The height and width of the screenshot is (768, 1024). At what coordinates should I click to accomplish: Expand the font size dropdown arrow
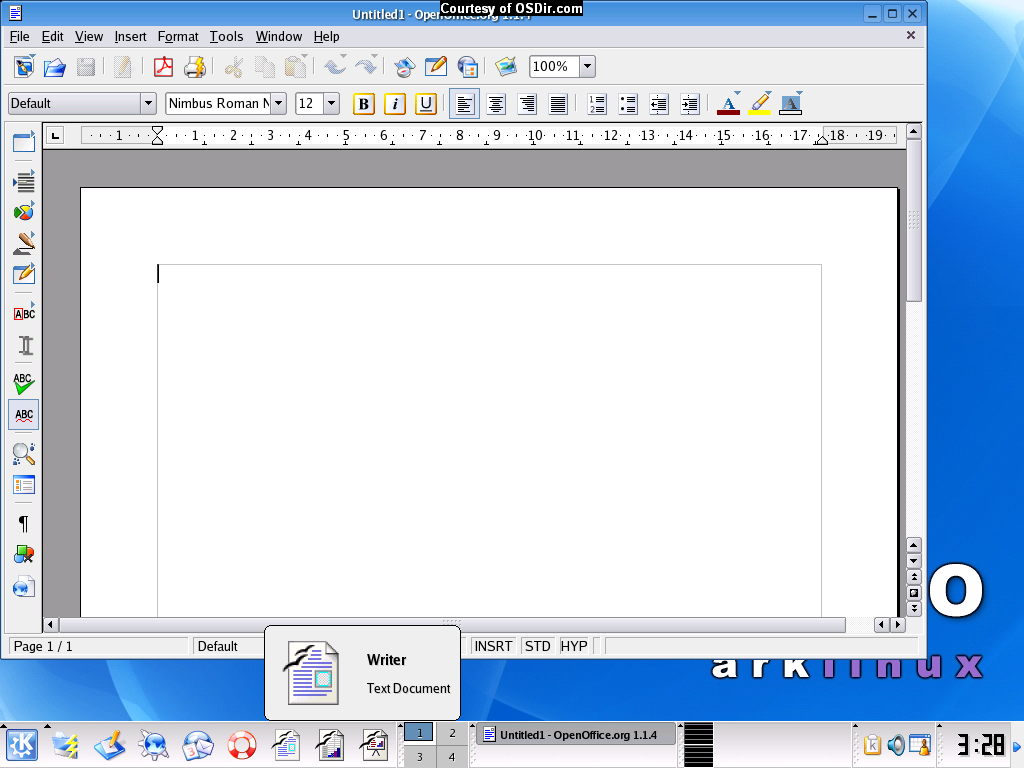click(331, 103)
